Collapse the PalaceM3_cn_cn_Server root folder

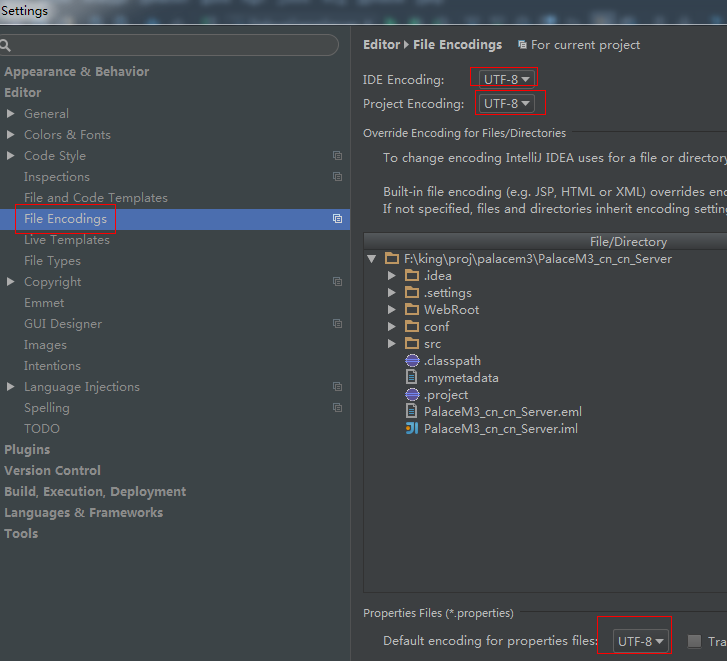click(371, 259)
